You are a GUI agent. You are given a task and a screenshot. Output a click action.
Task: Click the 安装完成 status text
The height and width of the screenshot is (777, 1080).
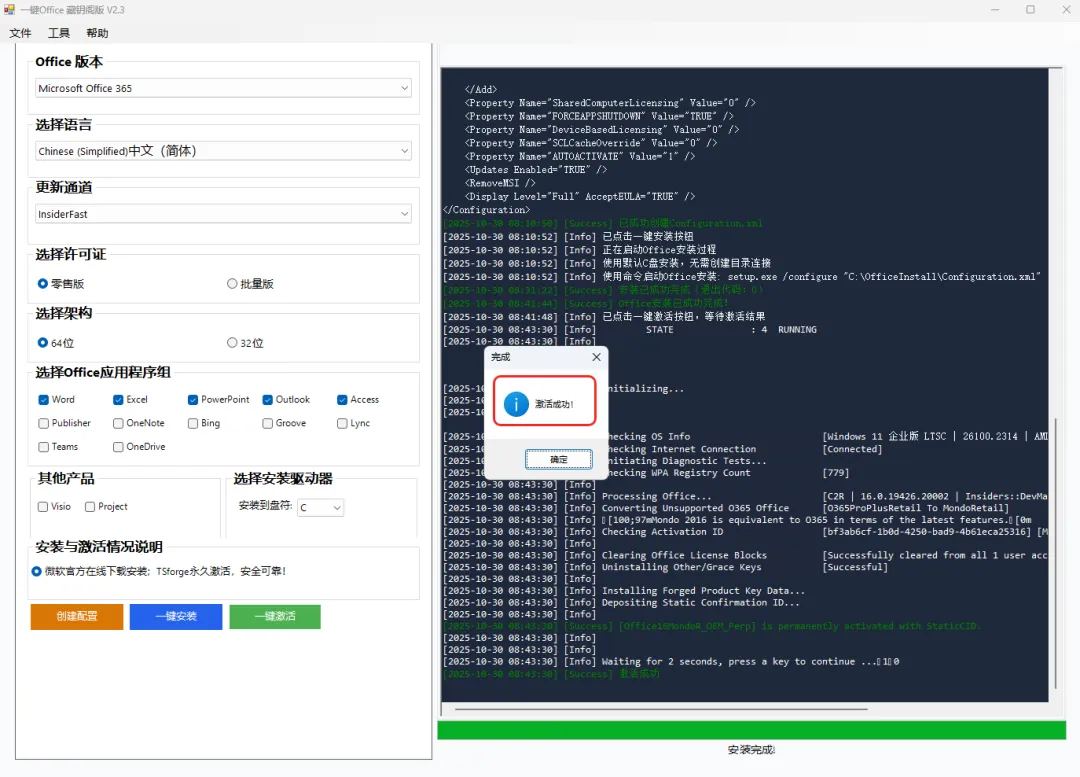tap(751, 750)
